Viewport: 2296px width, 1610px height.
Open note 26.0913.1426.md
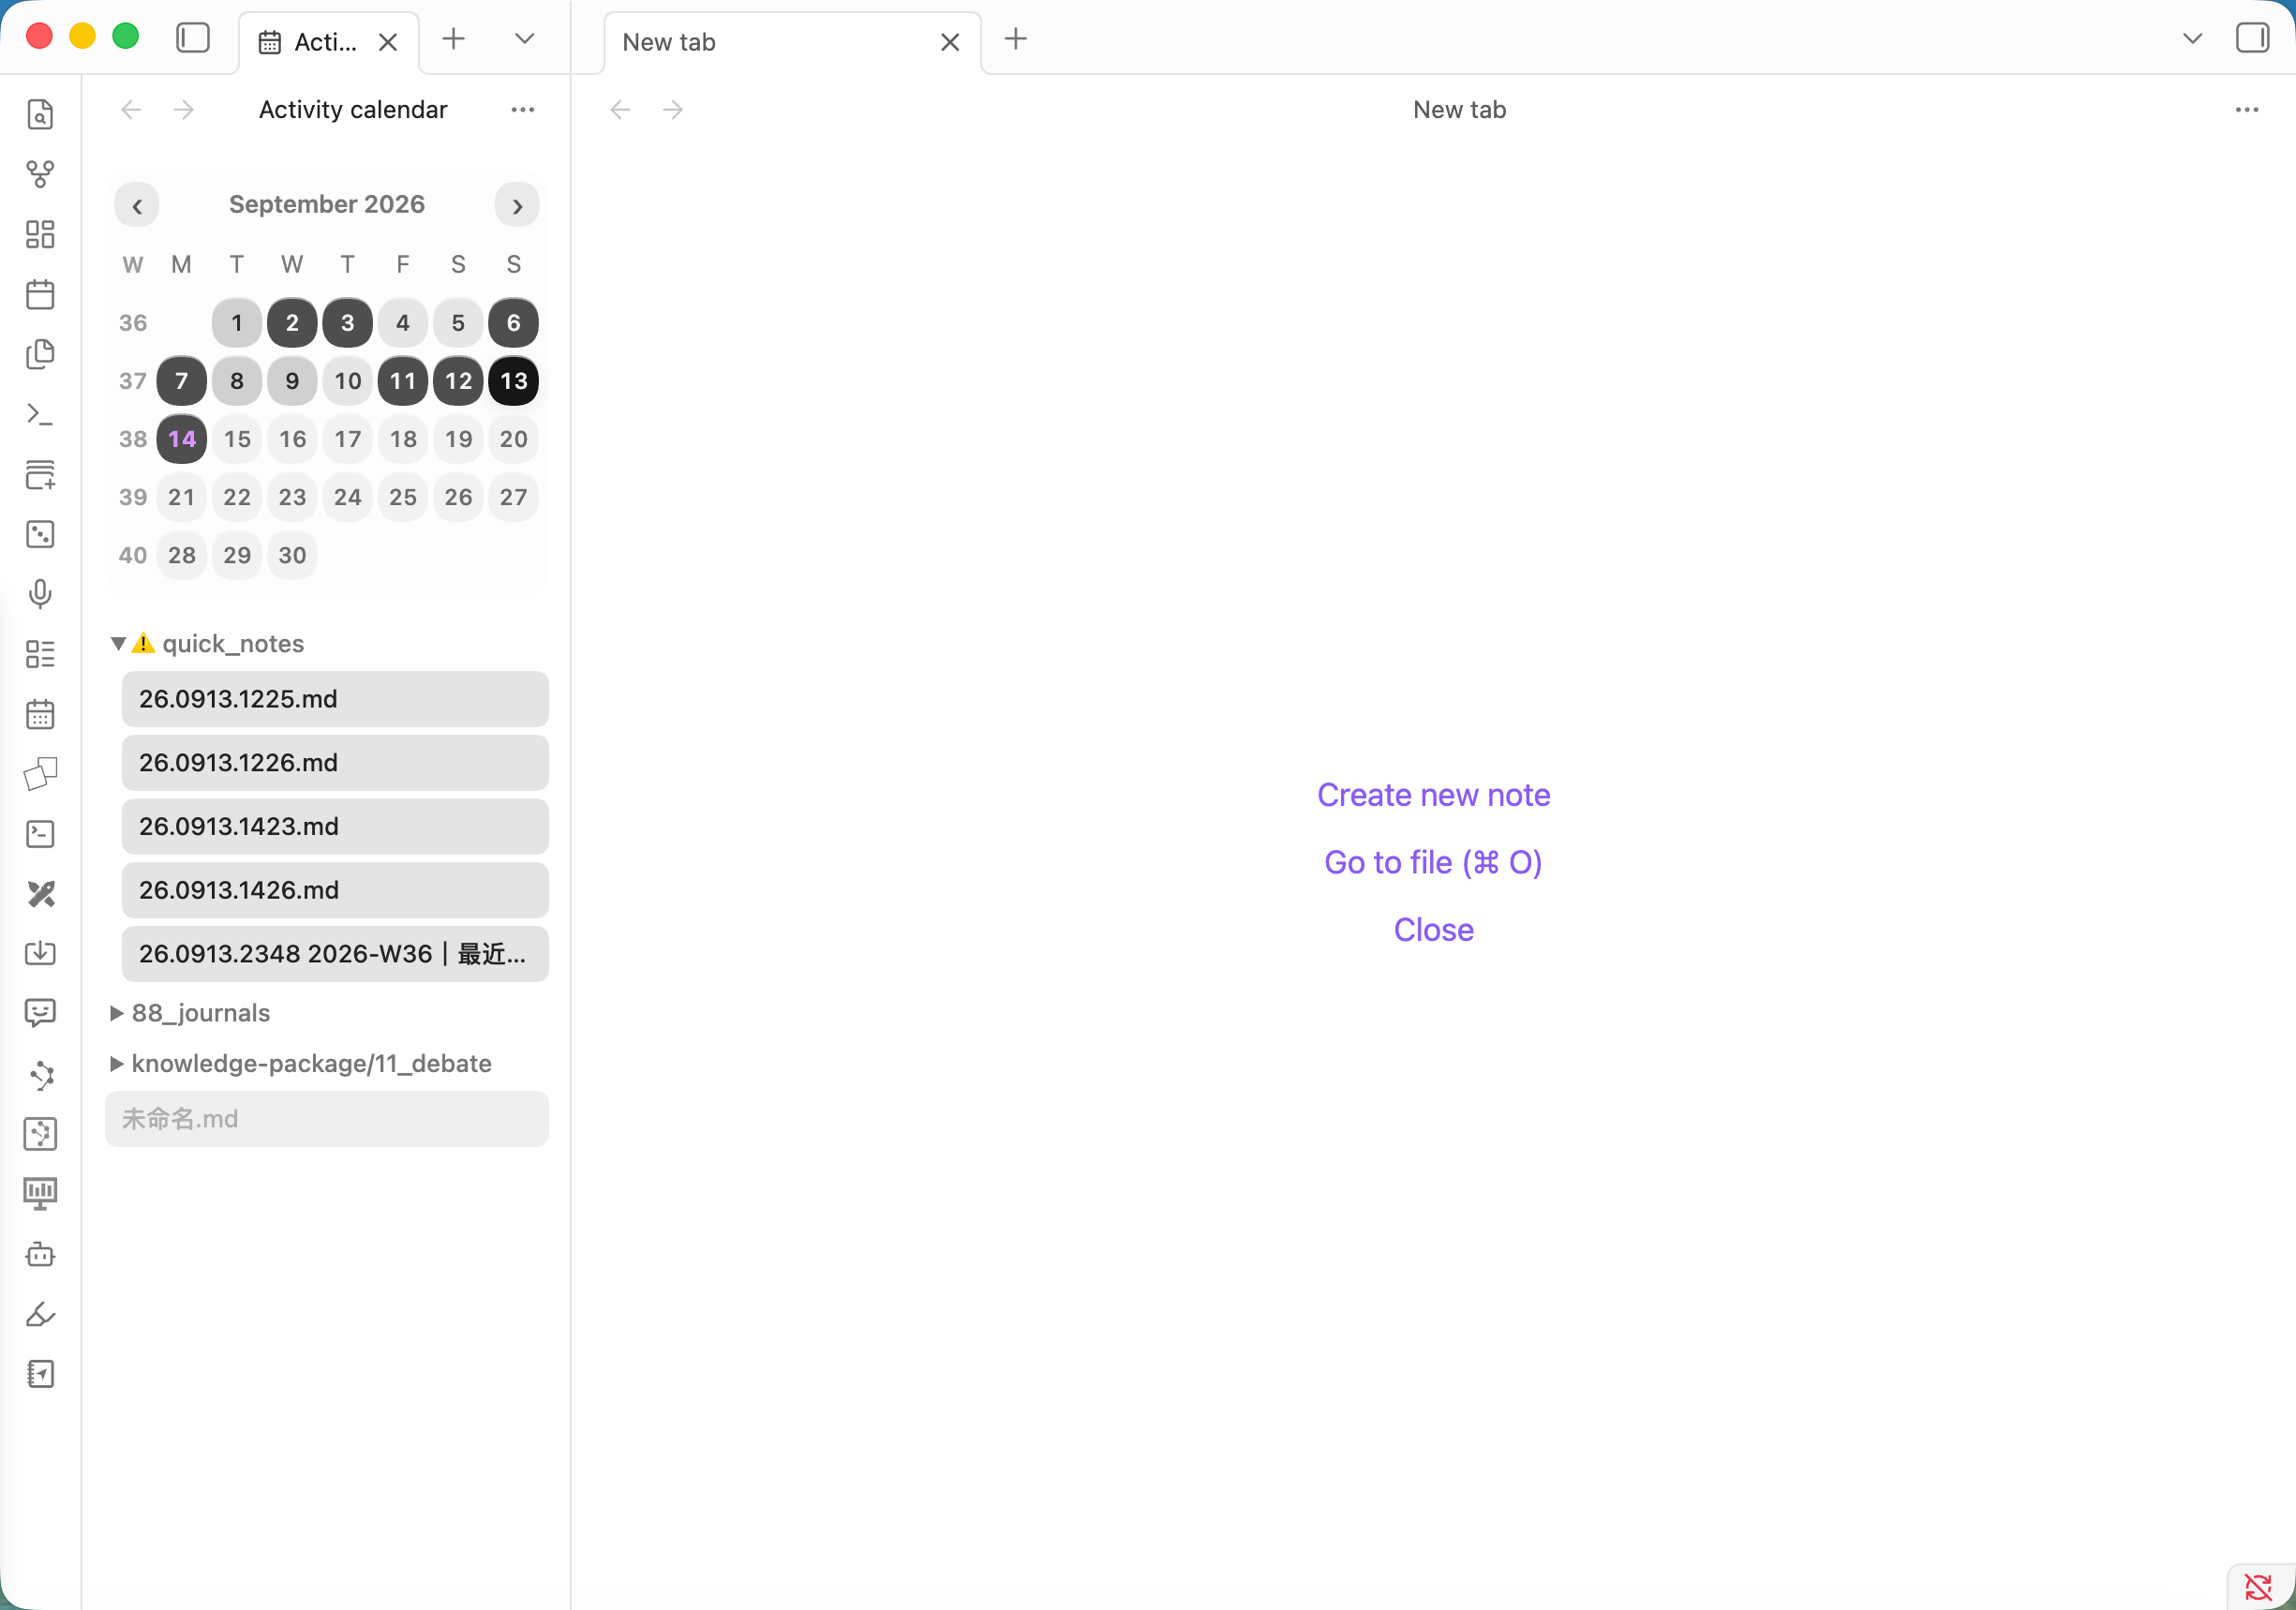tap(335, 890)
